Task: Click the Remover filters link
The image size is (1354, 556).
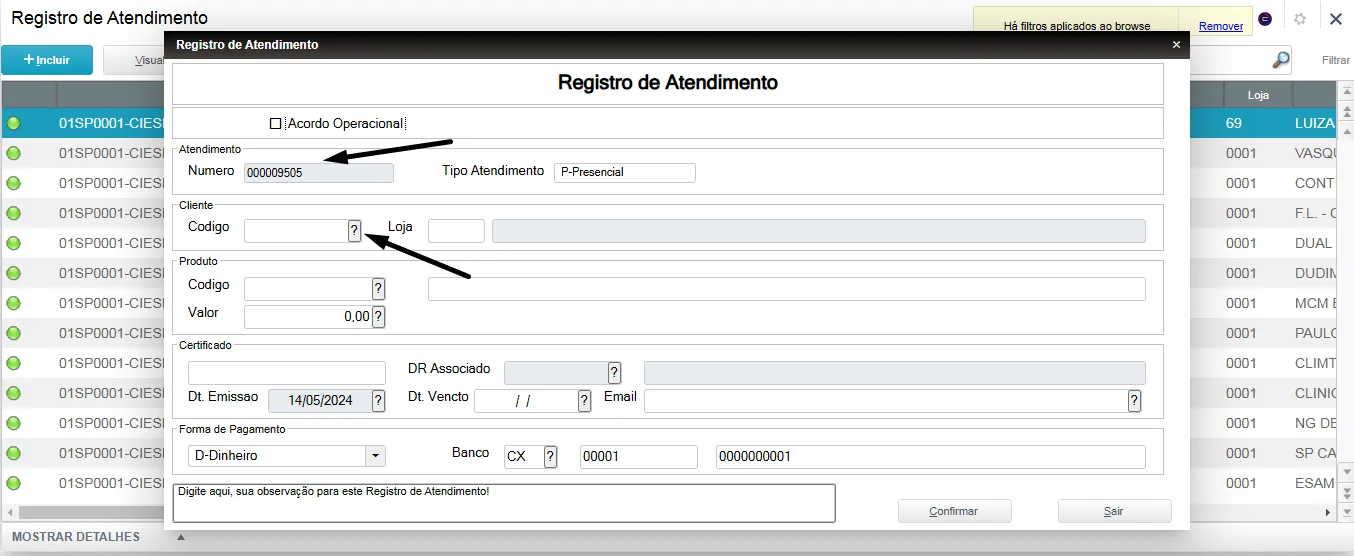Action: pyautogui.click(x=1221, y=26)
